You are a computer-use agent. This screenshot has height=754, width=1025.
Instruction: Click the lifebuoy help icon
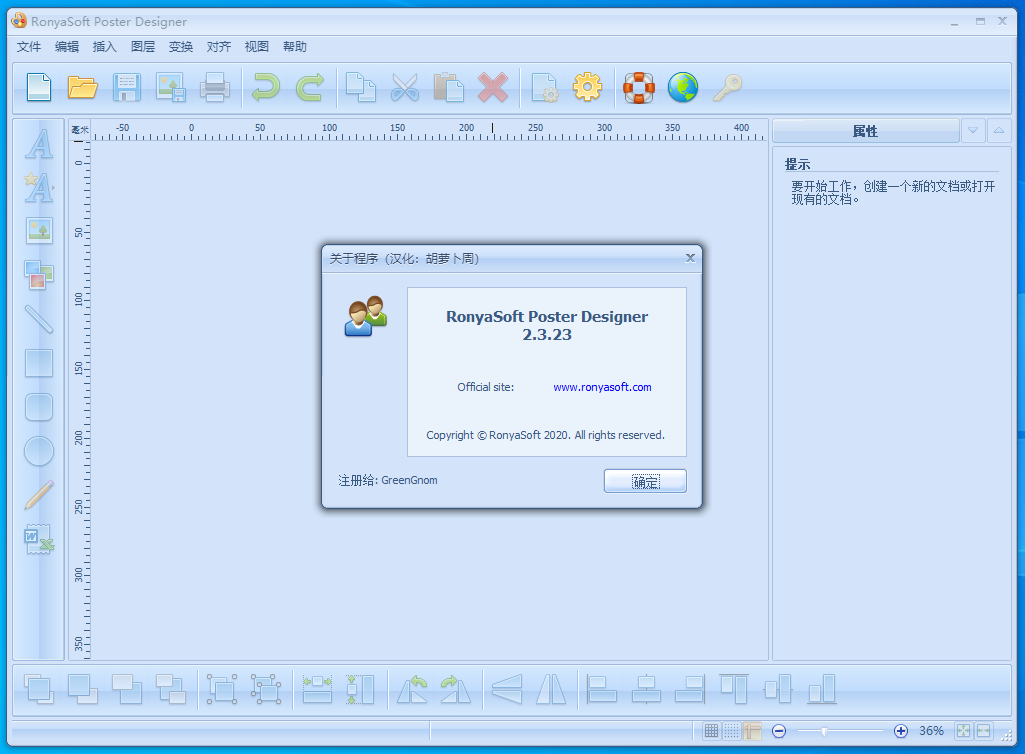click(x=638, y=88)
